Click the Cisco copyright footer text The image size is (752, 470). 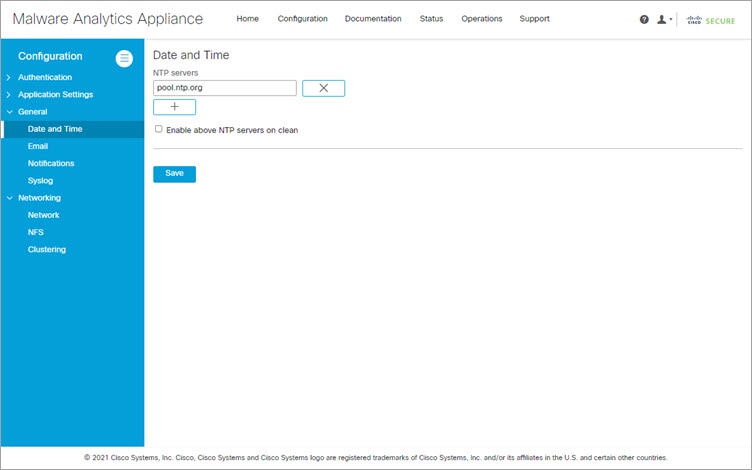click(x=376, y=458)
